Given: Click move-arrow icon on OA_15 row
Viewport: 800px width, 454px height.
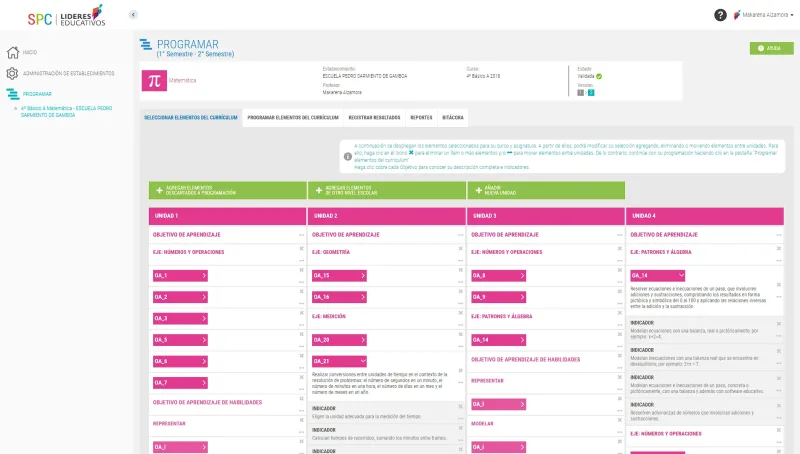Looking at the screenshot, I should [x=461, y=282].
